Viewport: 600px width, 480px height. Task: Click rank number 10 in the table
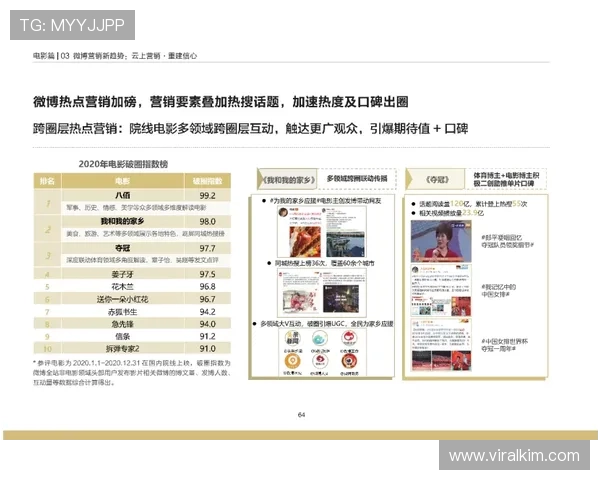[47, 349]
